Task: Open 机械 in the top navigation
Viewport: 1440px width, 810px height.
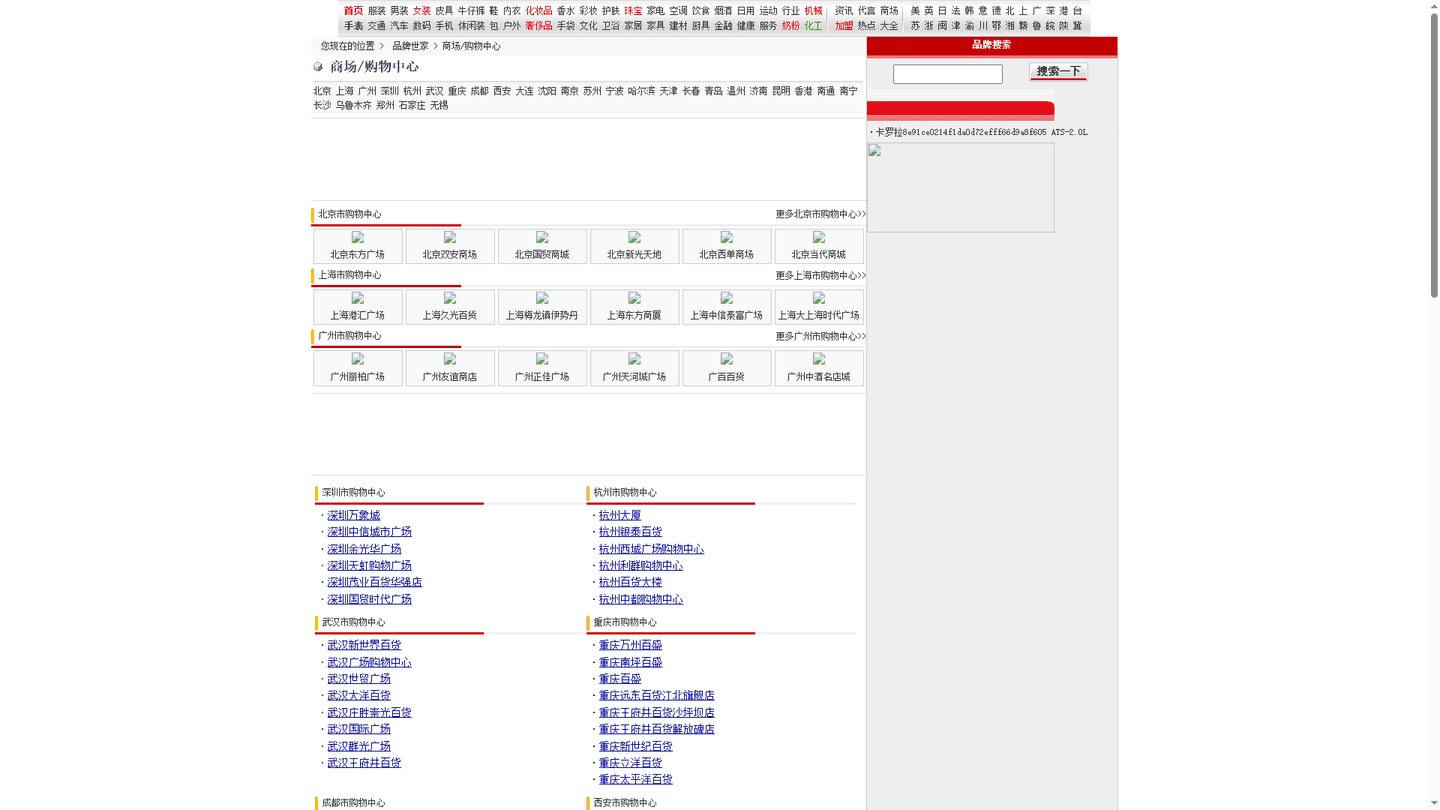Action: point(813,11)
